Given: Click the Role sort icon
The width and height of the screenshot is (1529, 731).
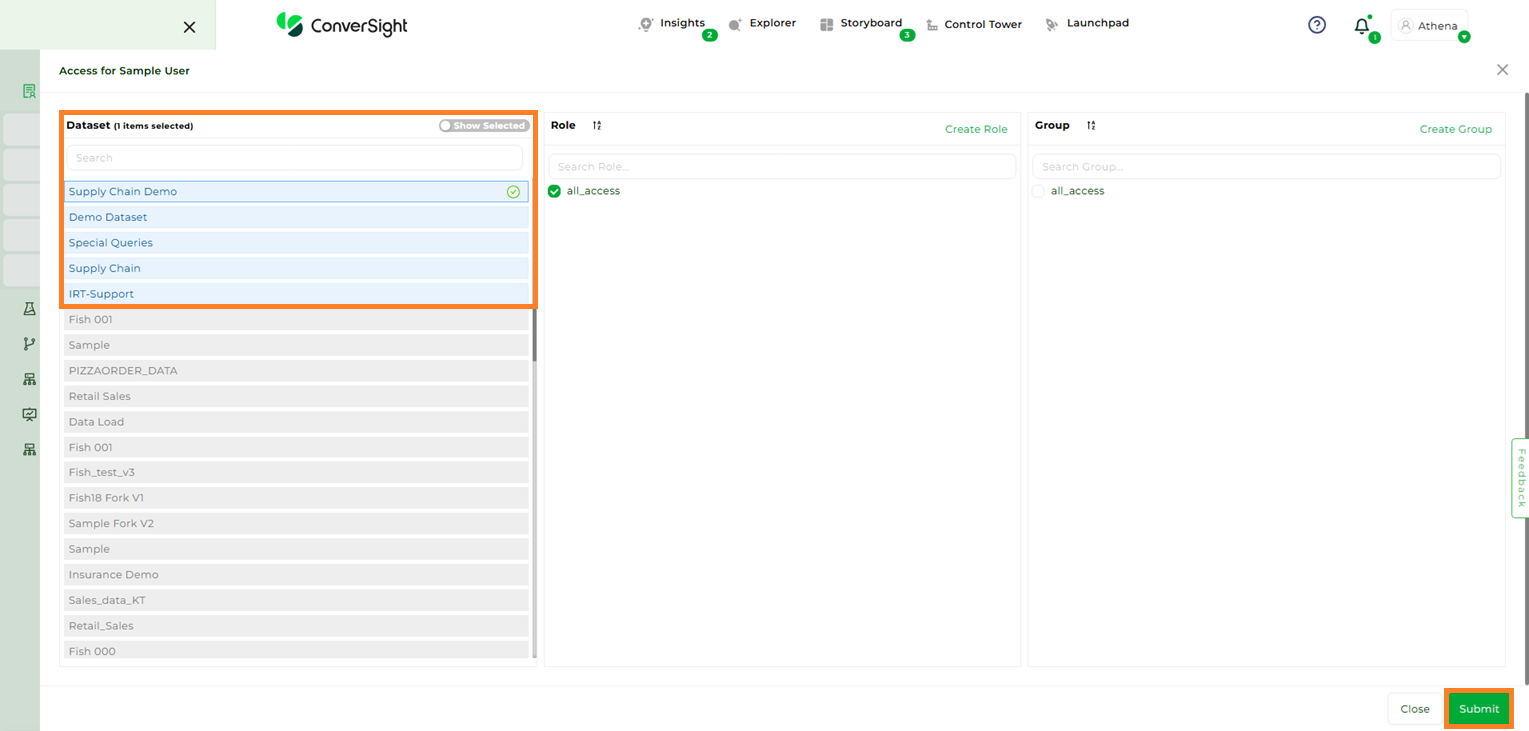Looking at the screenshot, I should [597, 126].
